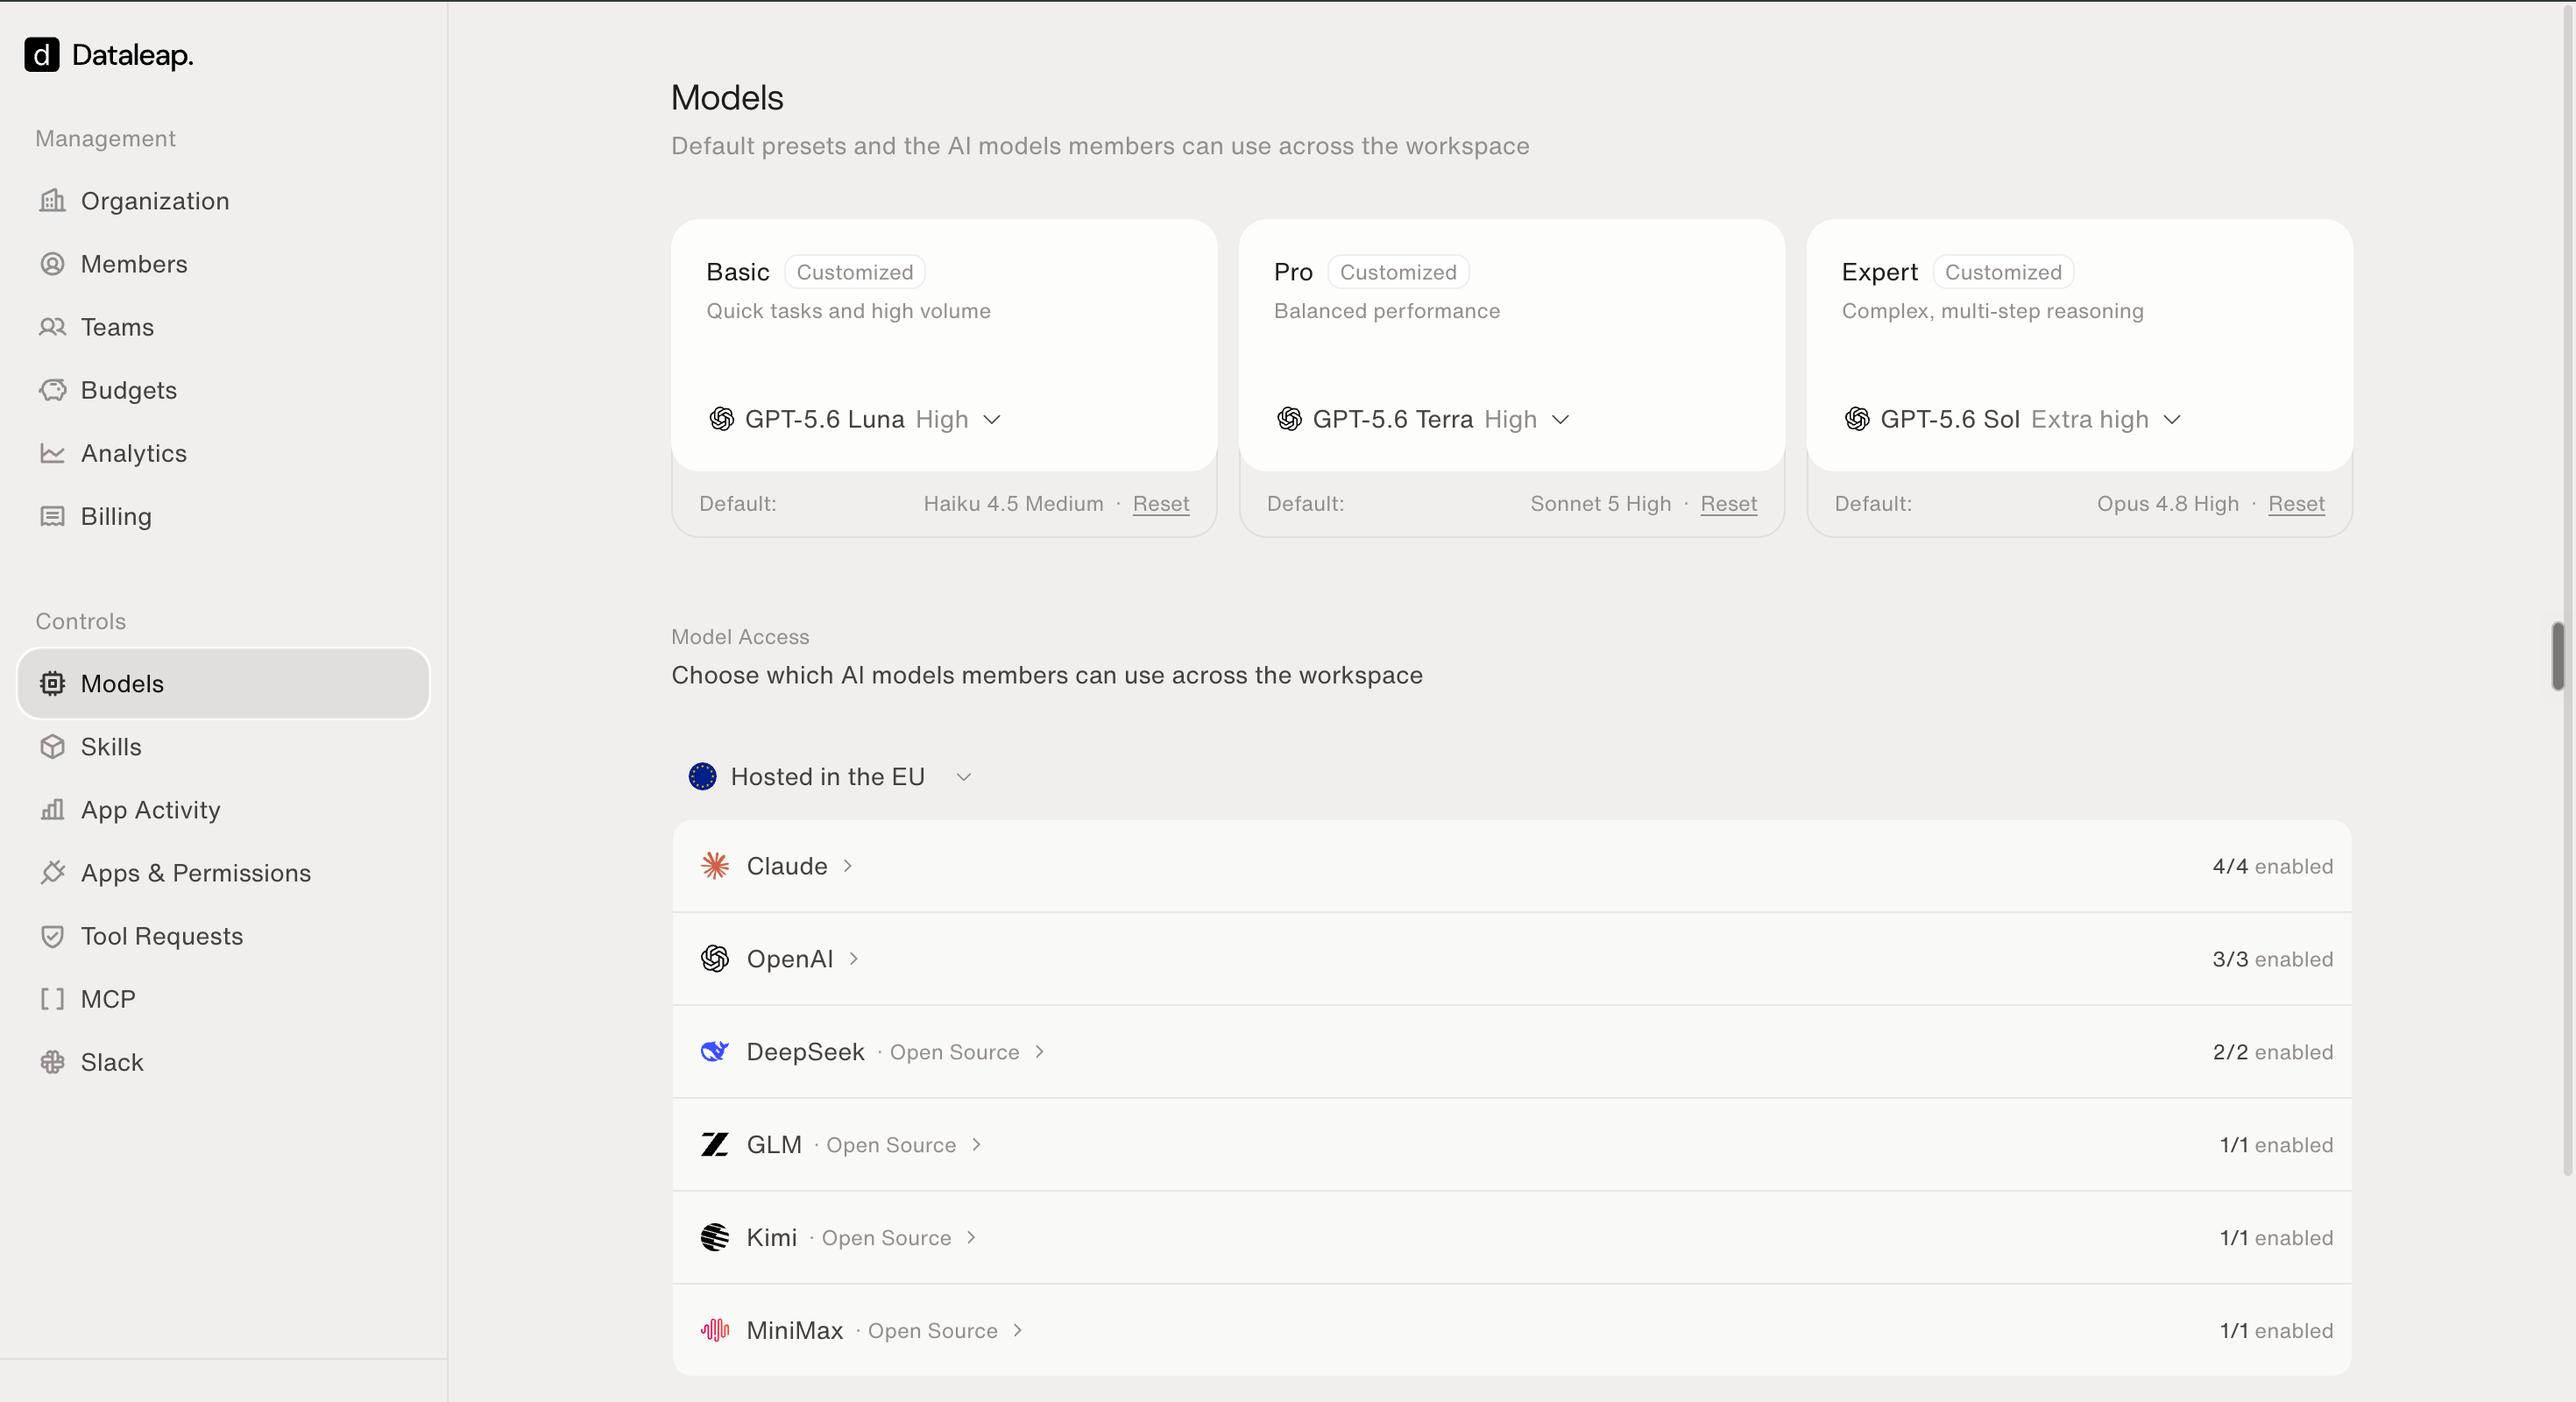Reset the Basic preset to default
This screenshot has width=2576, height=1402.
pos(1161,504)
